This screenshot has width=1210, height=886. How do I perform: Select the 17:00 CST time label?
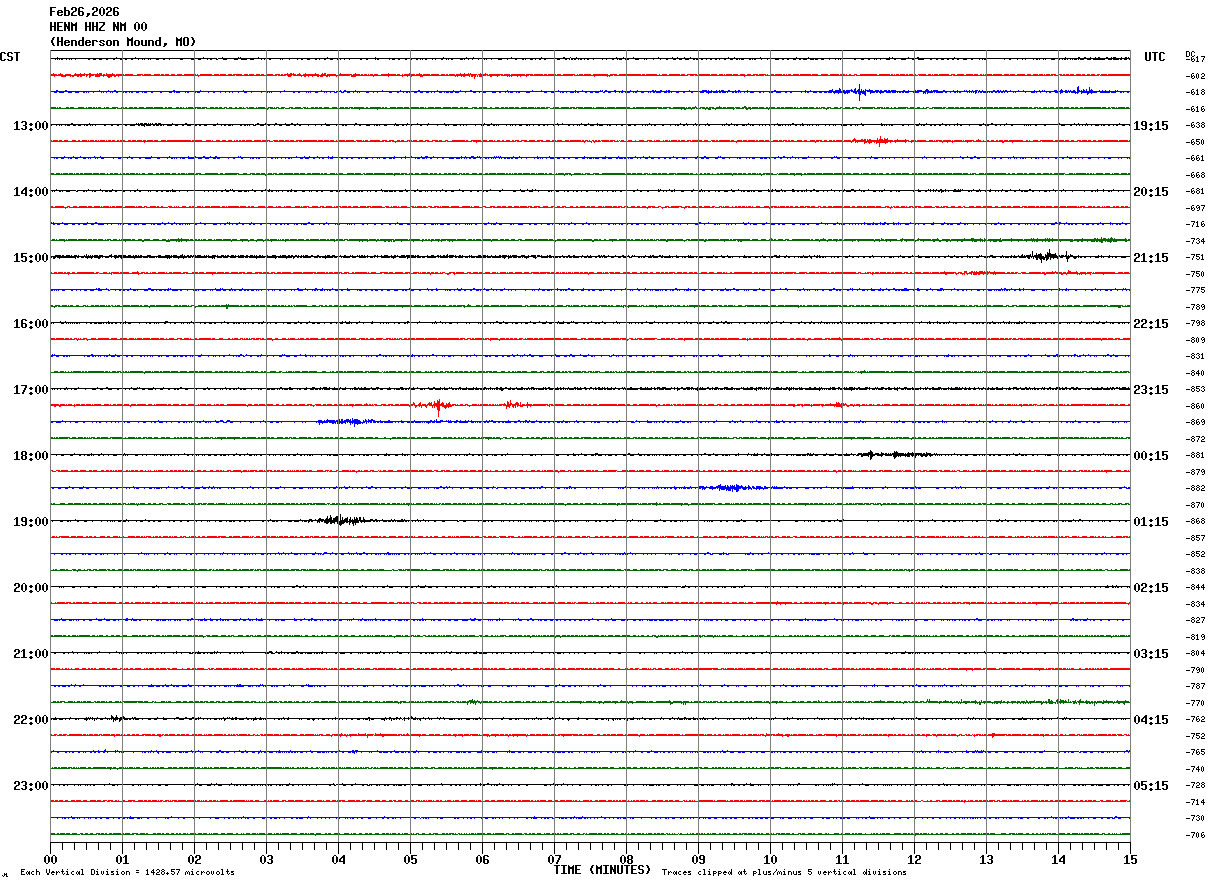(30, 390)
